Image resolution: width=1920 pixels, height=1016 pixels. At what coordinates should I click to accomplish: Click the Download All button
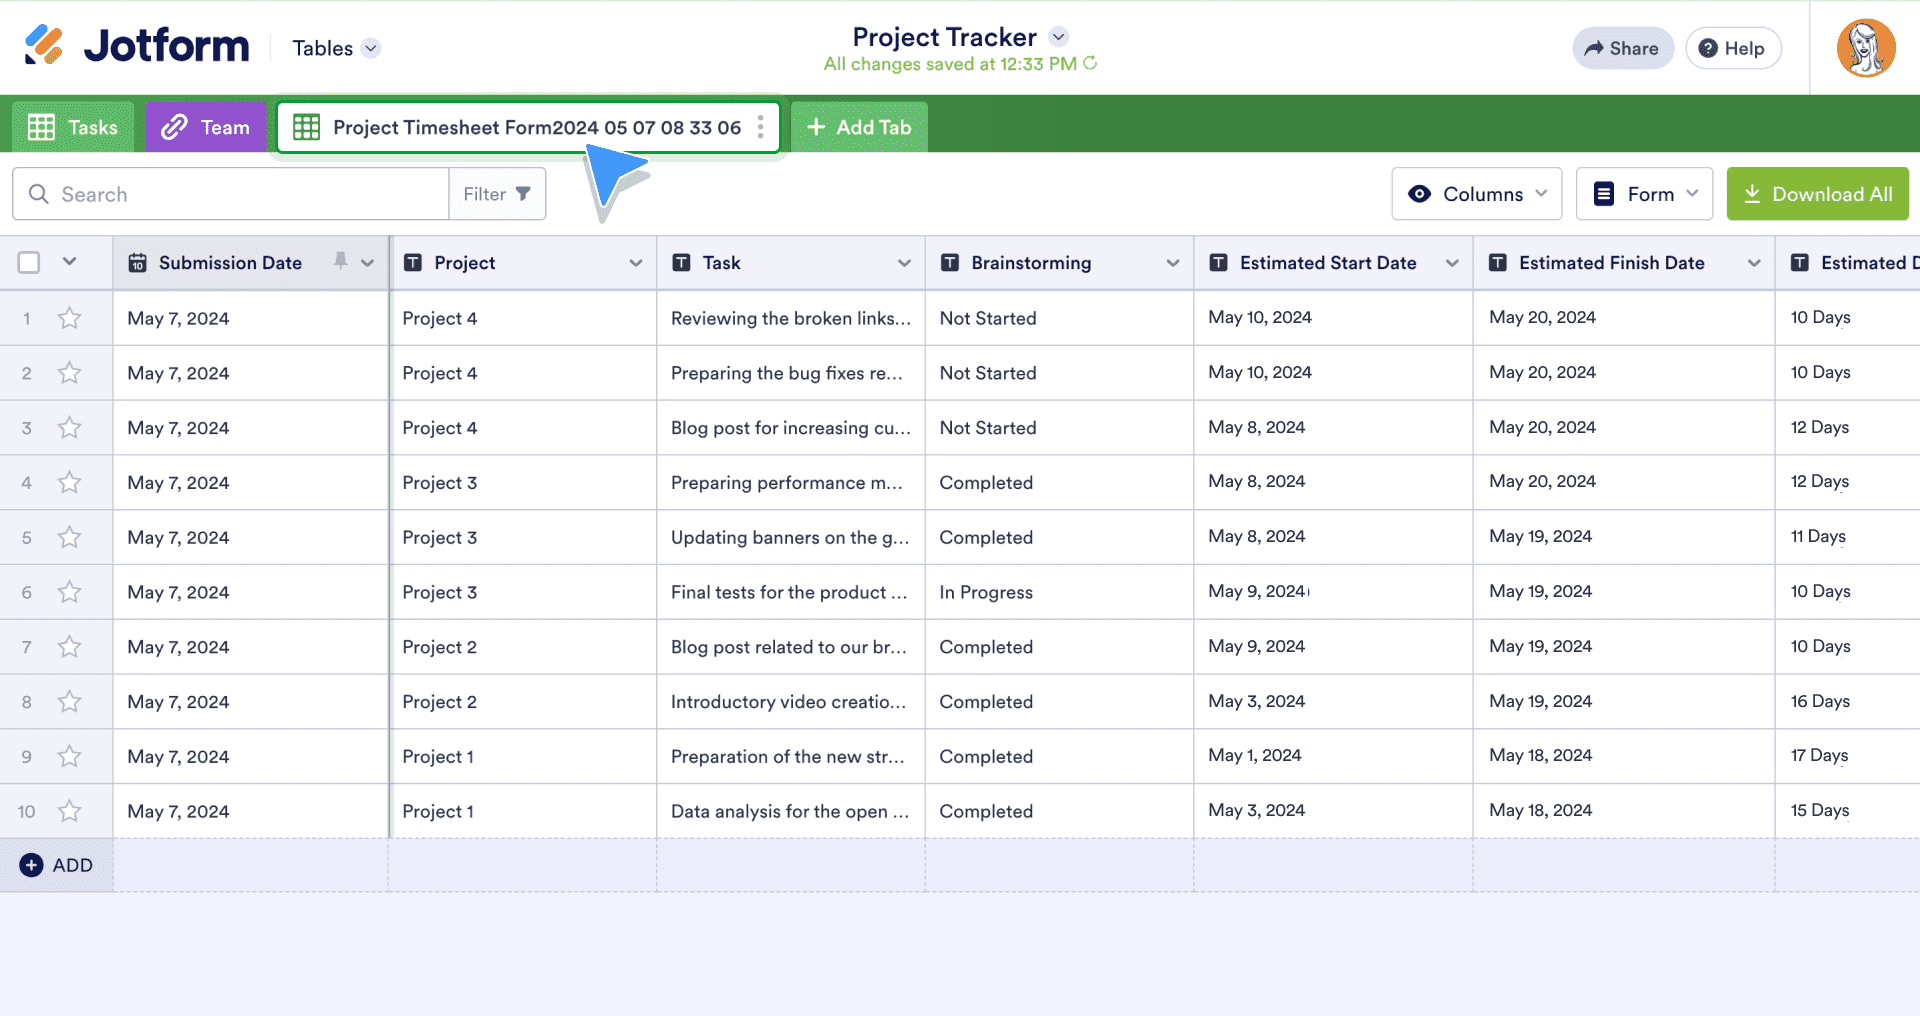click(1817, 194)
